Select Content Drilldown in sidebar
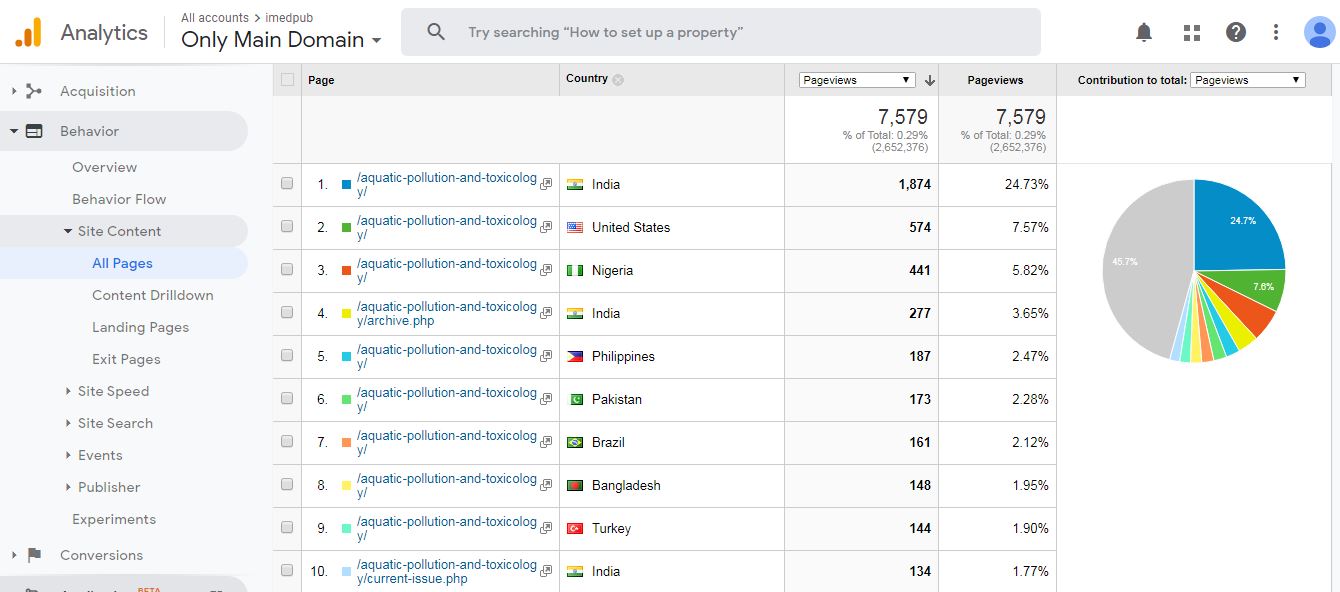The width and height of the screenshot is (1340, 592). 152,295
